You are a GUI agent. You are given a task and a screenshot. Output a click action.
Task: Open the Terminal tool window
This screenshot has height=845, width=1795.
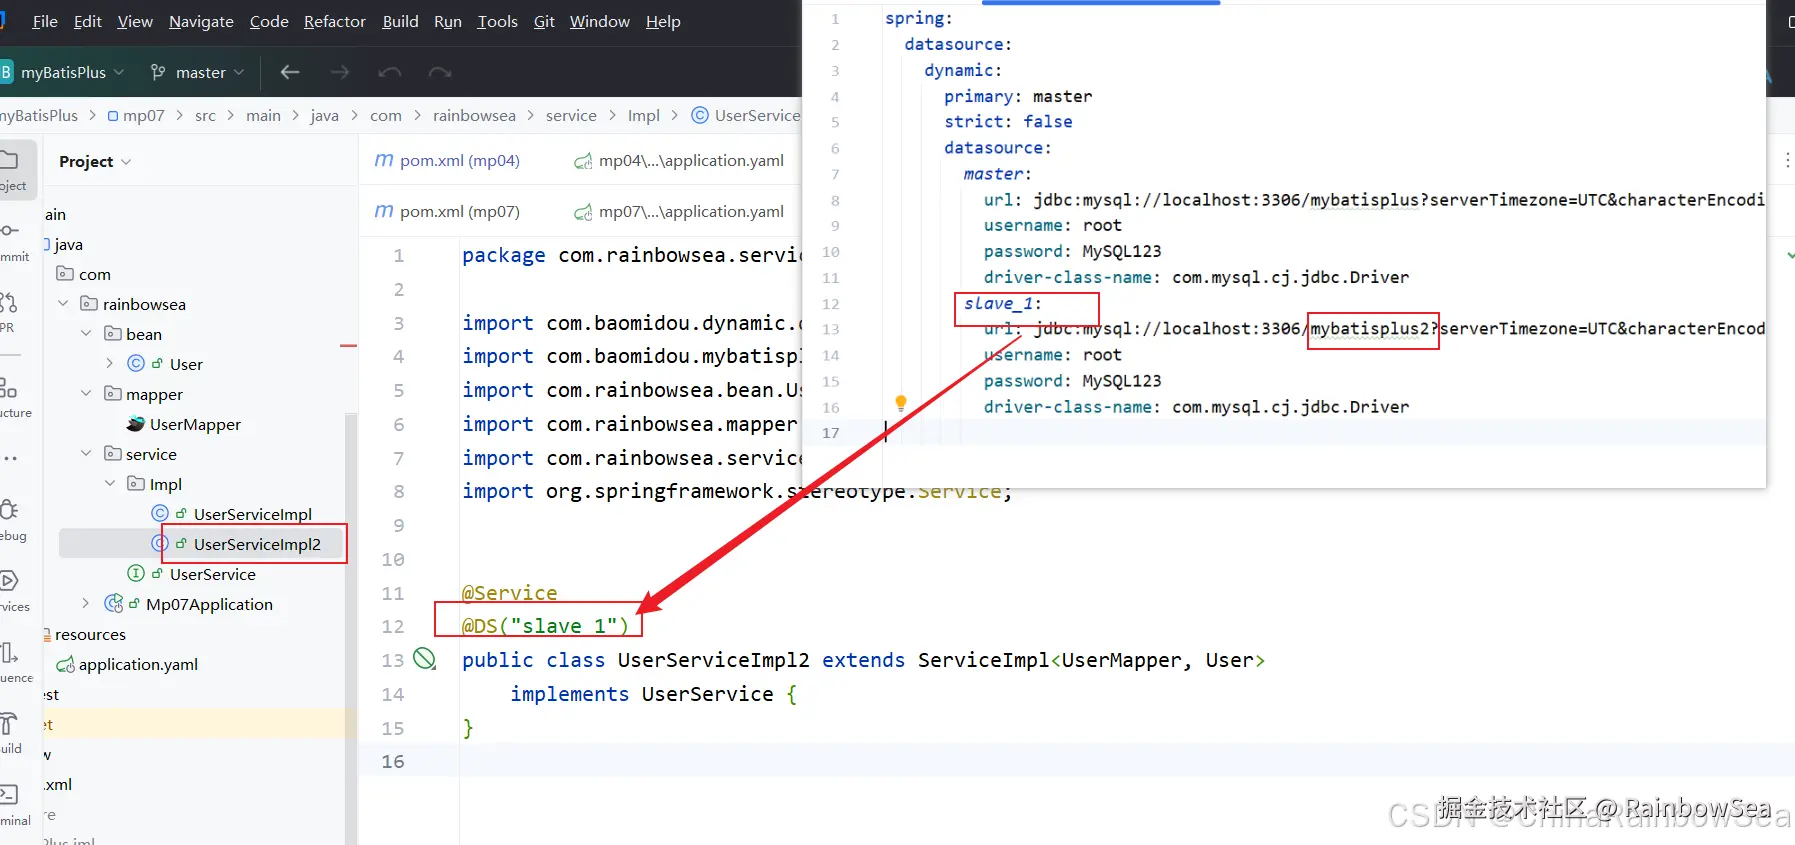click(12, 806)
